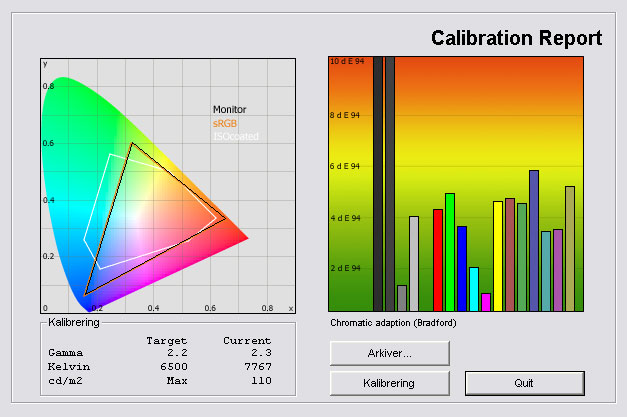Click the bright yellow chart bar
Screen dimensions: 627x417
tap(498, 256)
